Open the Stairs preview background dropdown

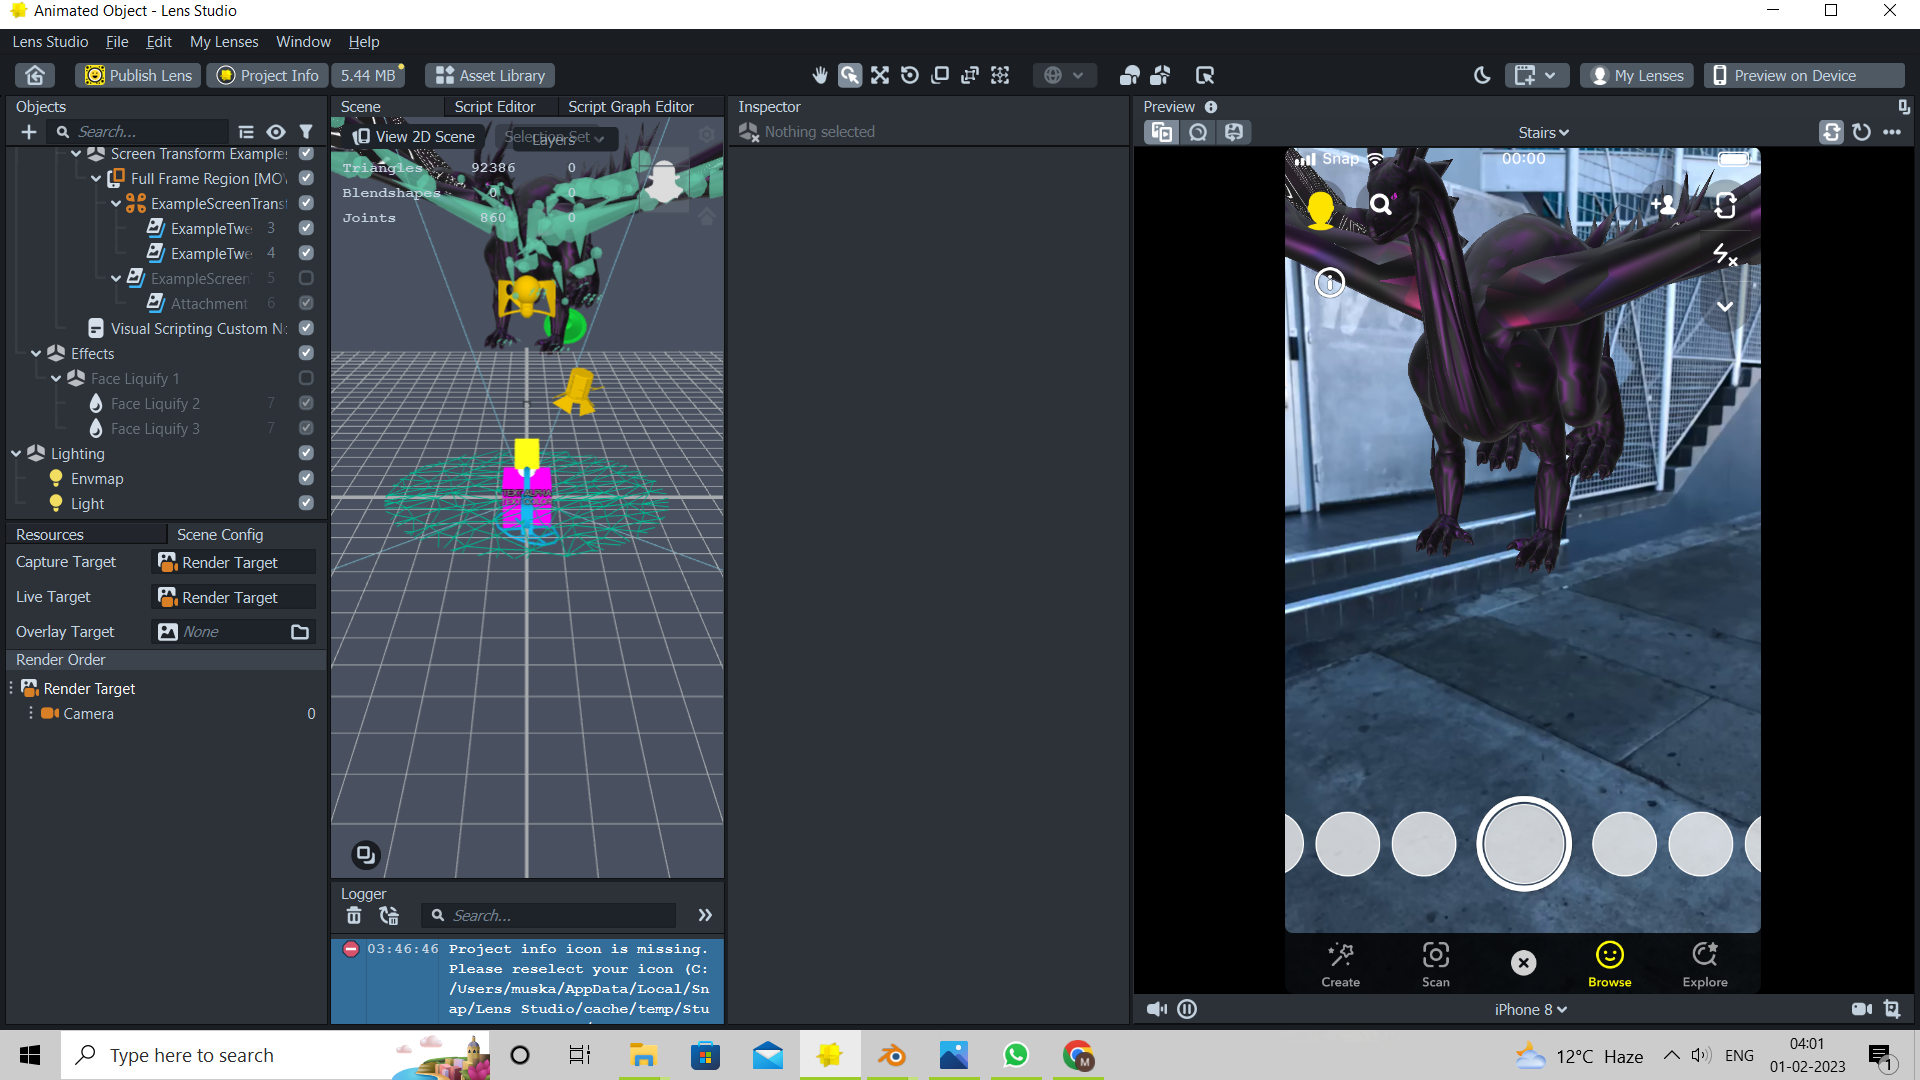(1543, 132)
